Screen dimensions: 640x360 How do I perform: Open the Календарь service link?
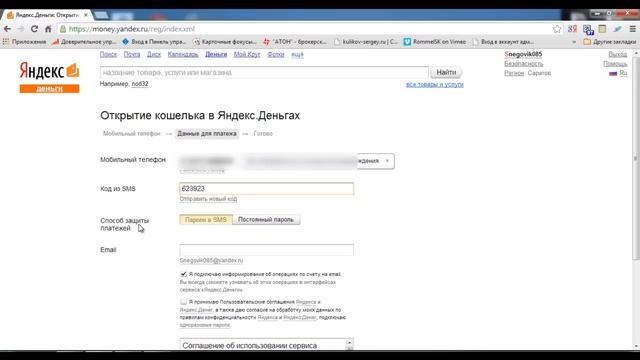(183, 54)
